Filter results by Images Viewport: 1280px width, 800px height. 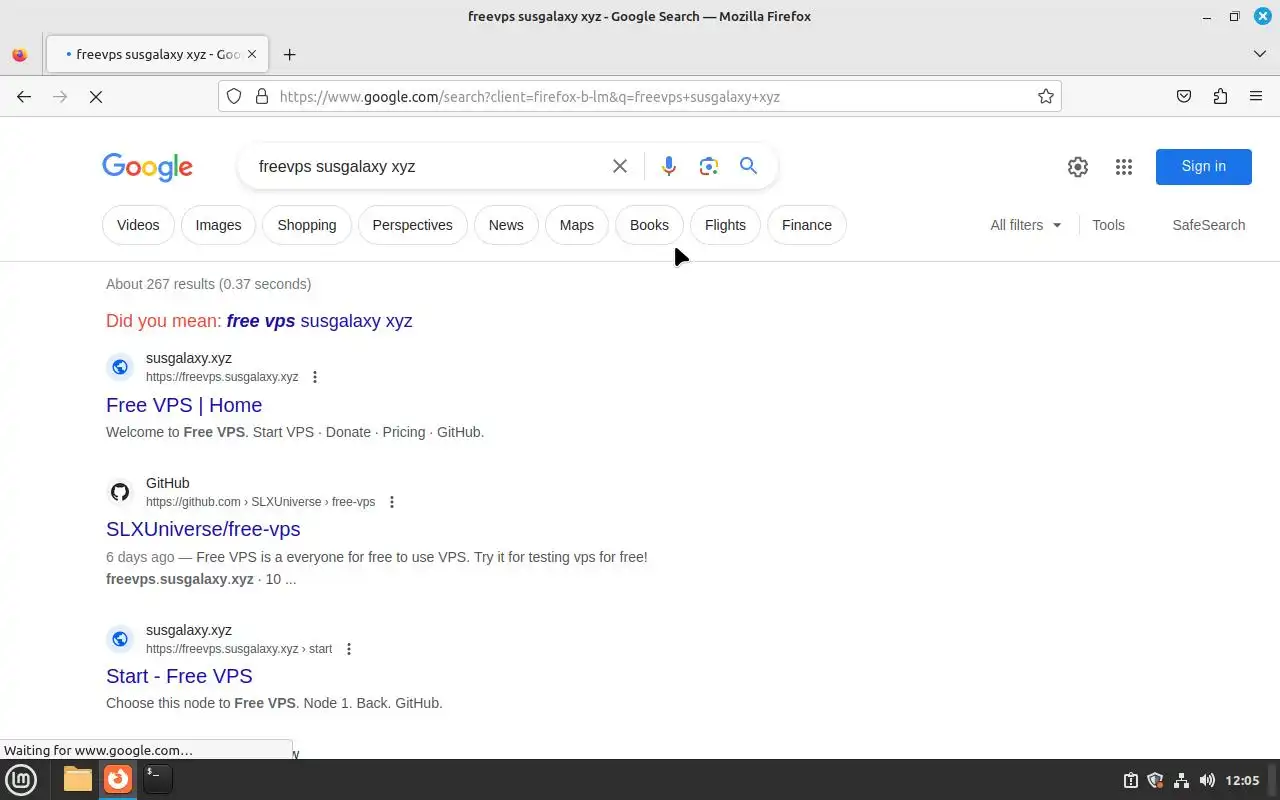(x=218, y=225)
